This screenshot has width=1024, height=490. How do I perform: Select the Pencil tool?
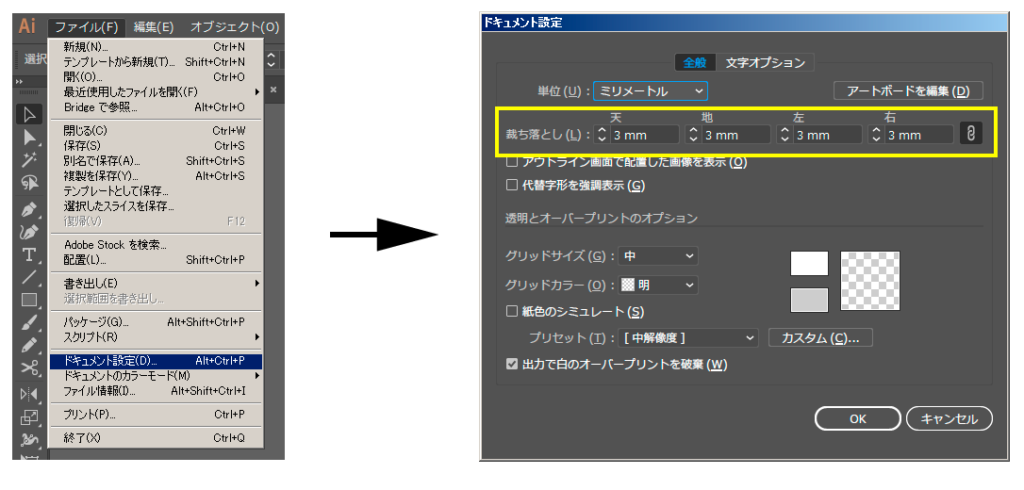tap(29, 346)
